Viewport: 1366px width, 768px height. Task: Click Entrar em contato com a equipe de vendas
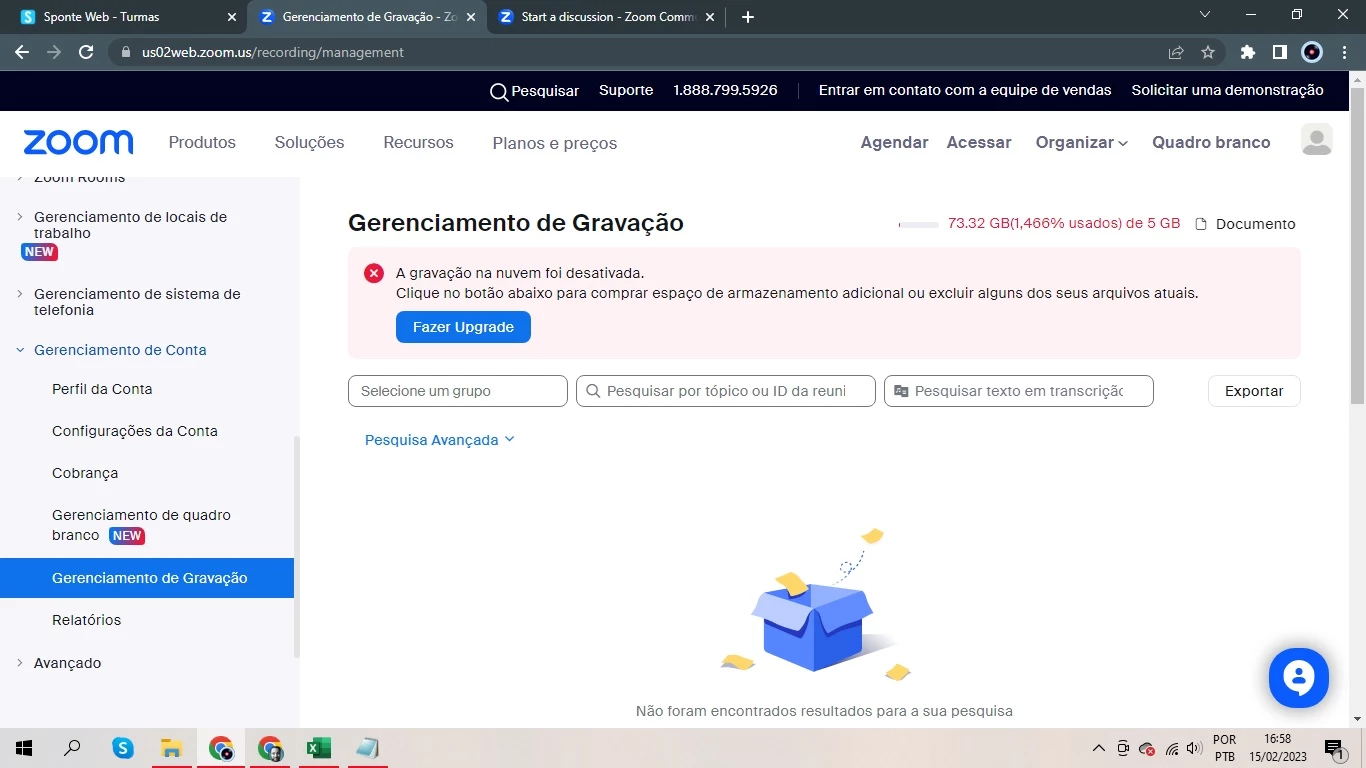click(x=965, y=90)
